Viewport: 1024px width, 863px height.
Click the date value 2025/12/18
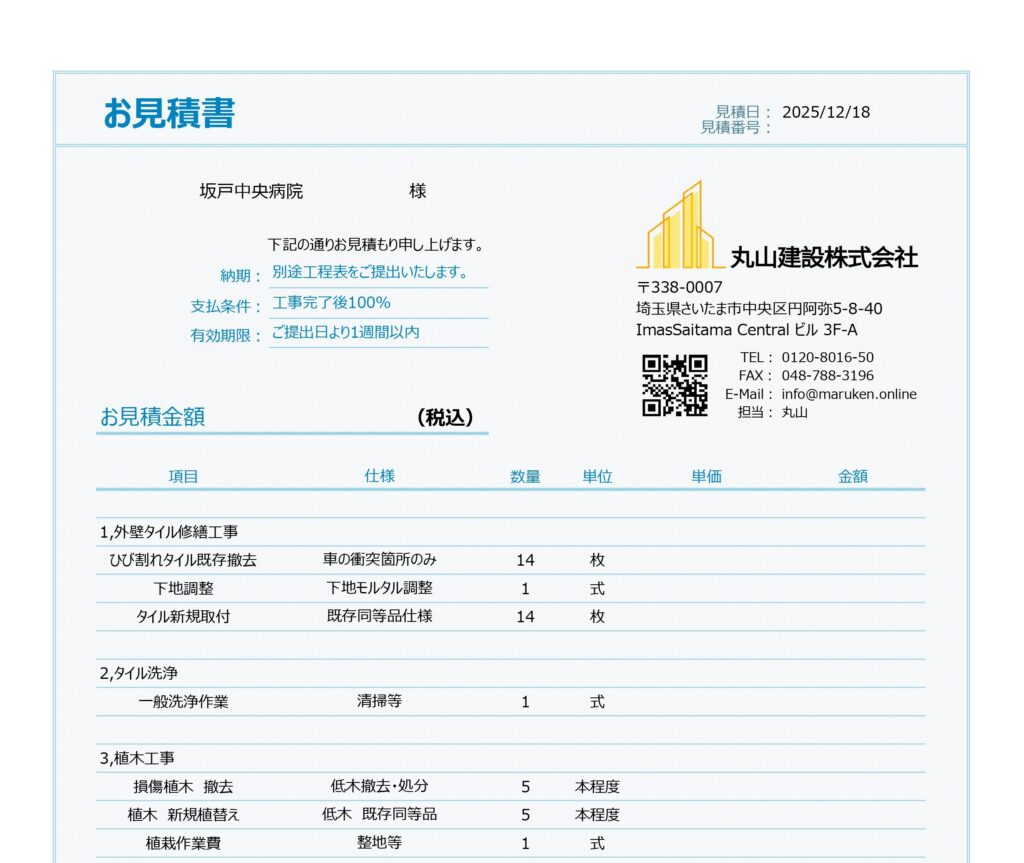coord(828,113)
